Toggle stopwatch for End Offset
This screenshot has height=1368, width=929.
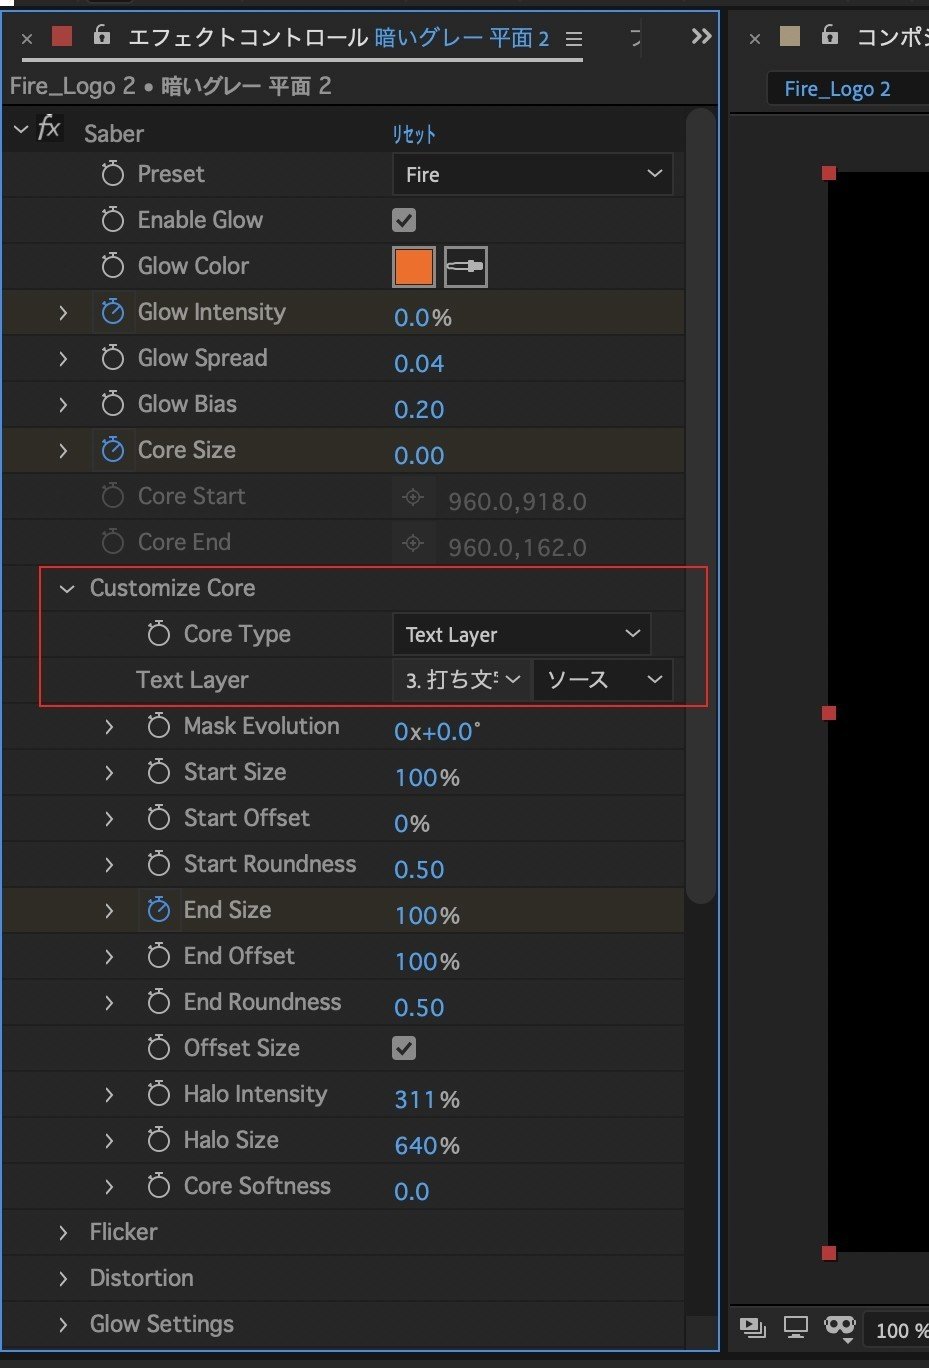click(159, 956)
